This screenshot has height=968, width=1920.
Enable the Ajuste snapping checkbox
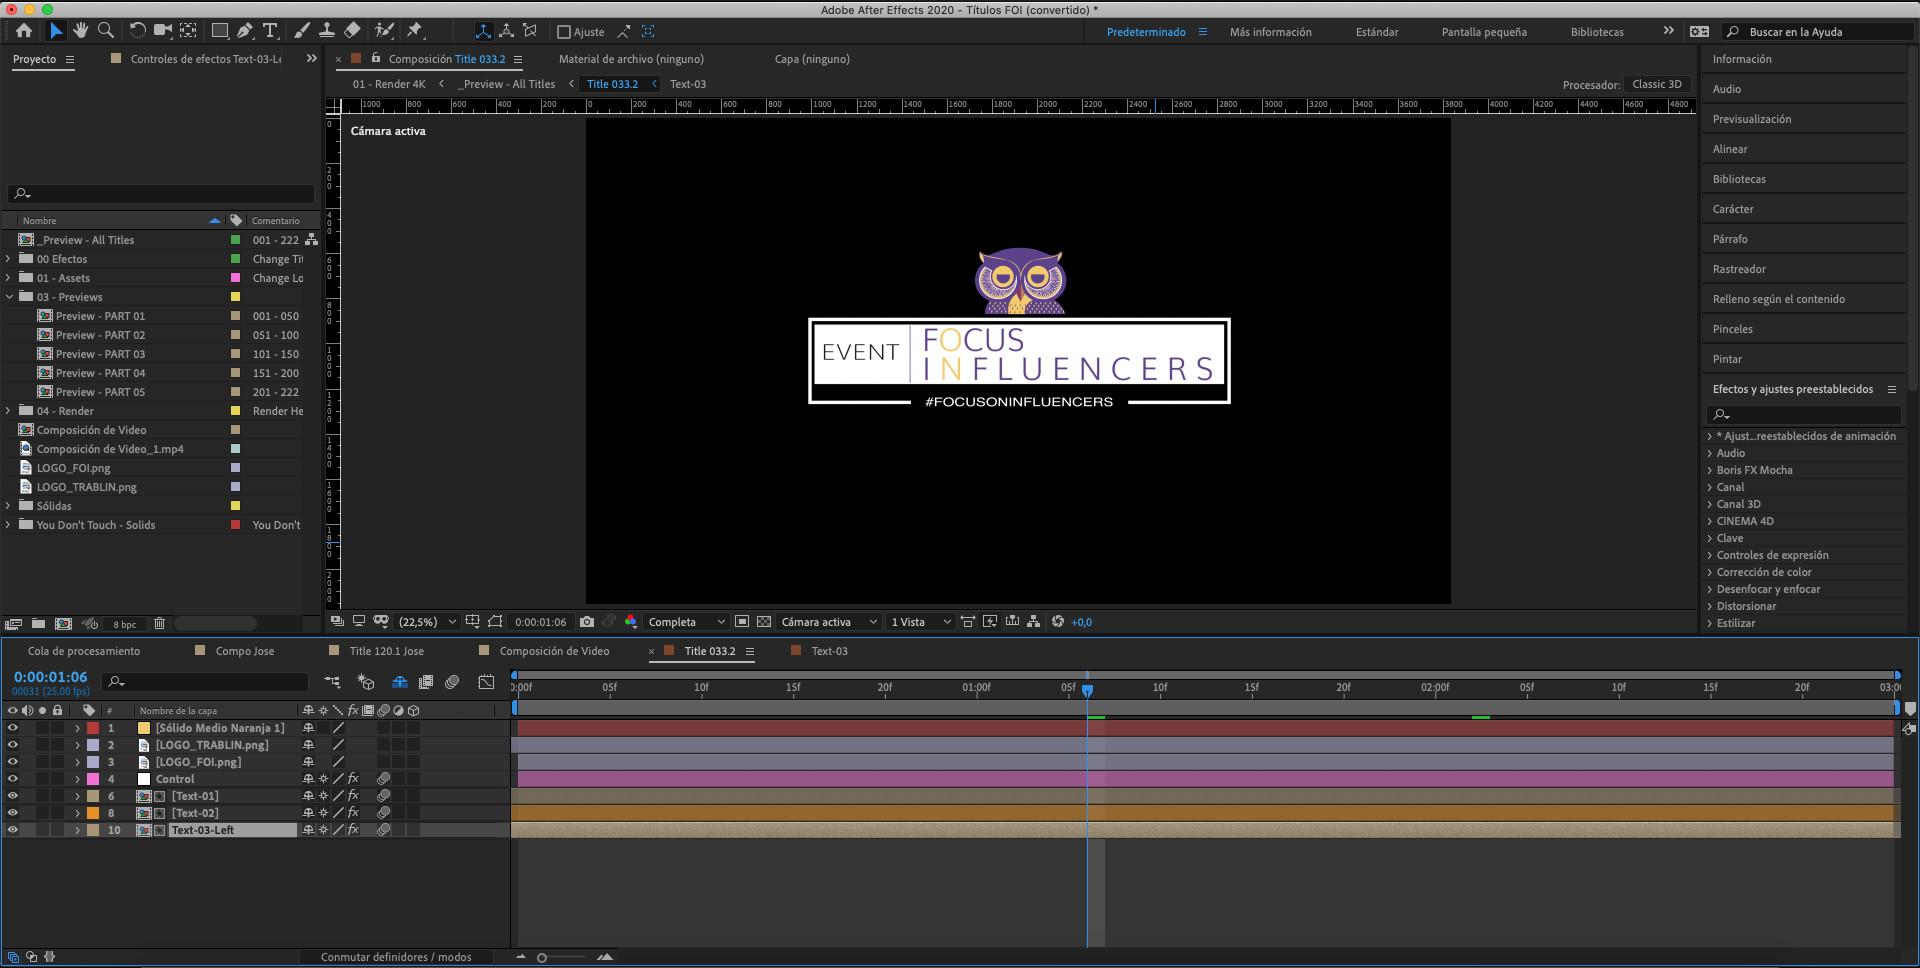pyautogui.click(x=564, y=32)
